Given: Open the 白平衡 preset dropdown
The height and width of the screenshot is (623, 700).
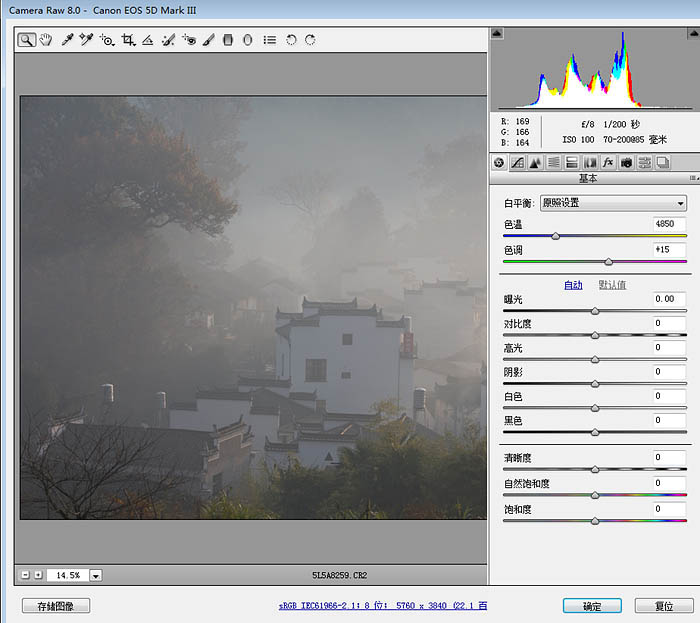Looking at the screenshot, I should point(612,203).
